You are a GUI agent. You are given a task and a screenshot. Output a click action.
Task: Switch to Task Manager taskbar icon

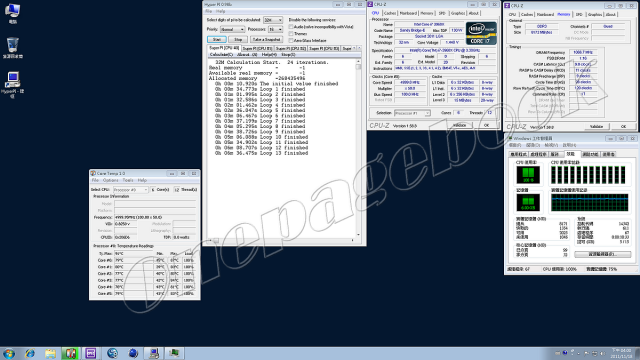pos(175,353)
